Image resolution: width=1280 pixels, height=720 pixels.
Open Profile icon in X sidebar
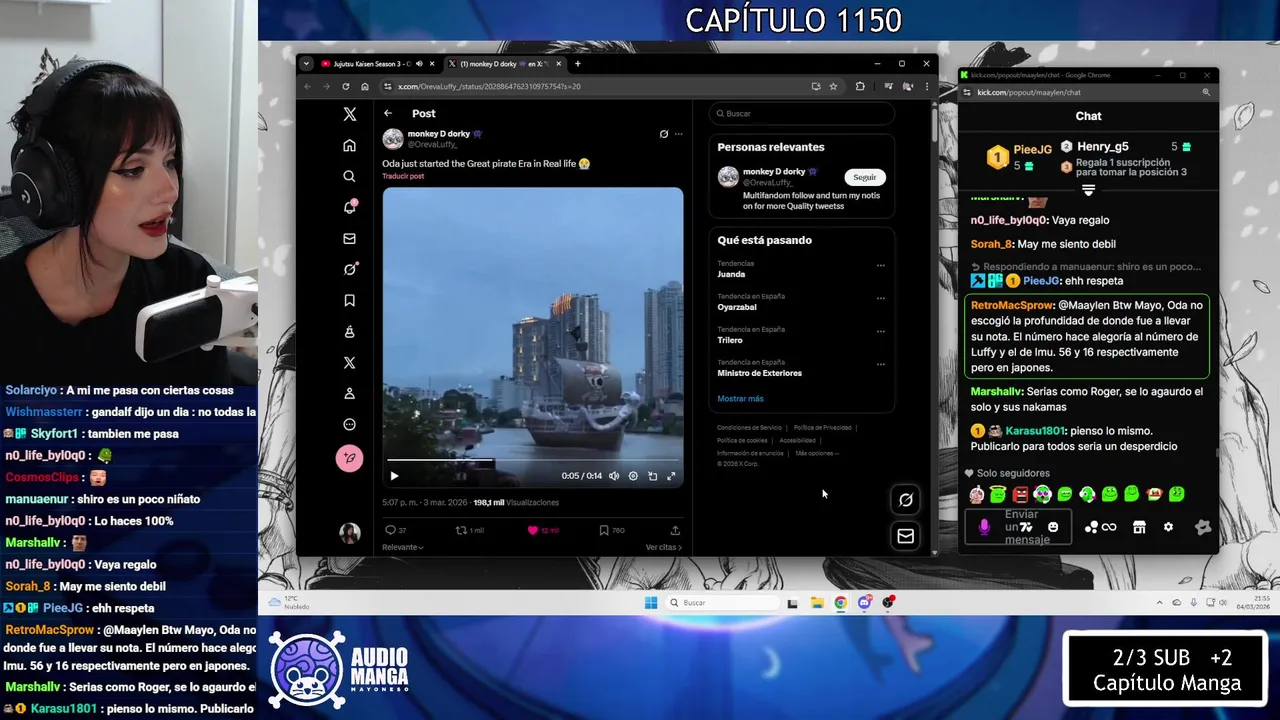349,393
